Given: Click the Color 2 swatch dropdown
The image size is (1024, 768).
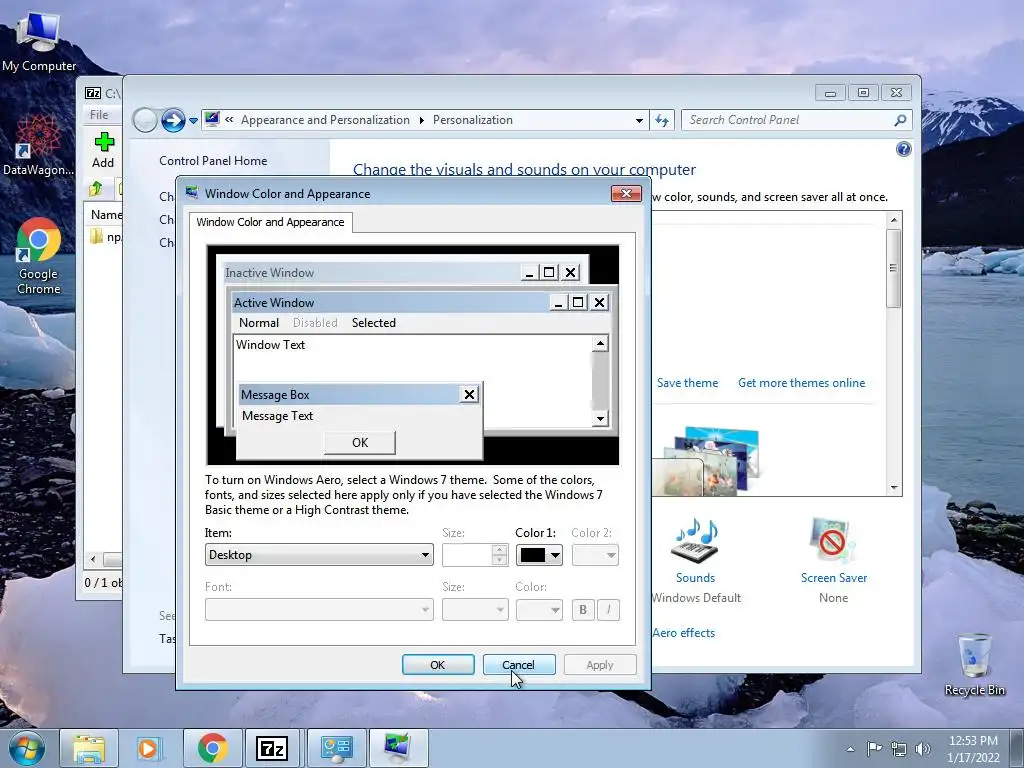Looking at the screenshot, I should tap(595, 555).
